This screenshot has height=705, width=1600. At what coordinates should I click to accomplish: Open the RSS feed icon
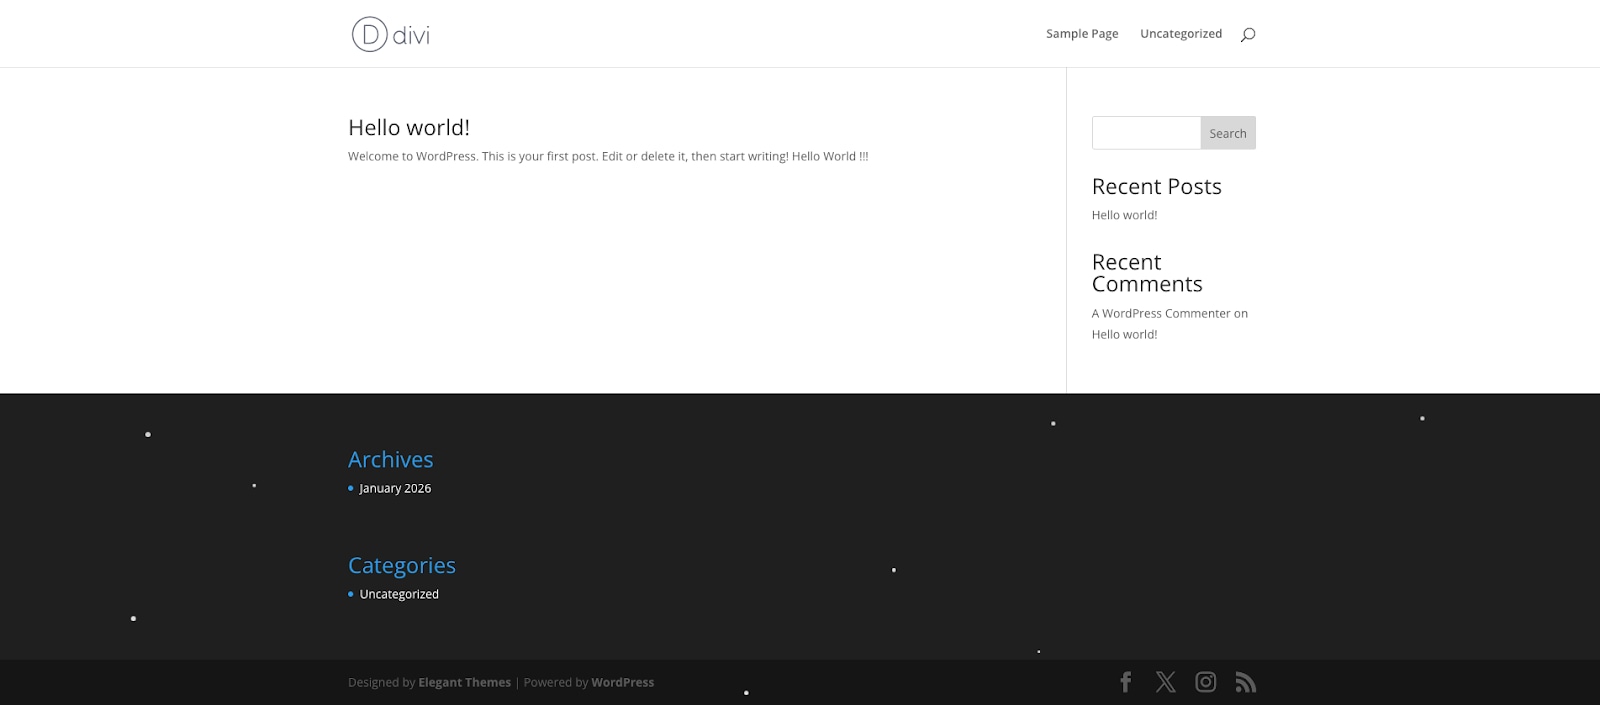(x=1245, y=682)
